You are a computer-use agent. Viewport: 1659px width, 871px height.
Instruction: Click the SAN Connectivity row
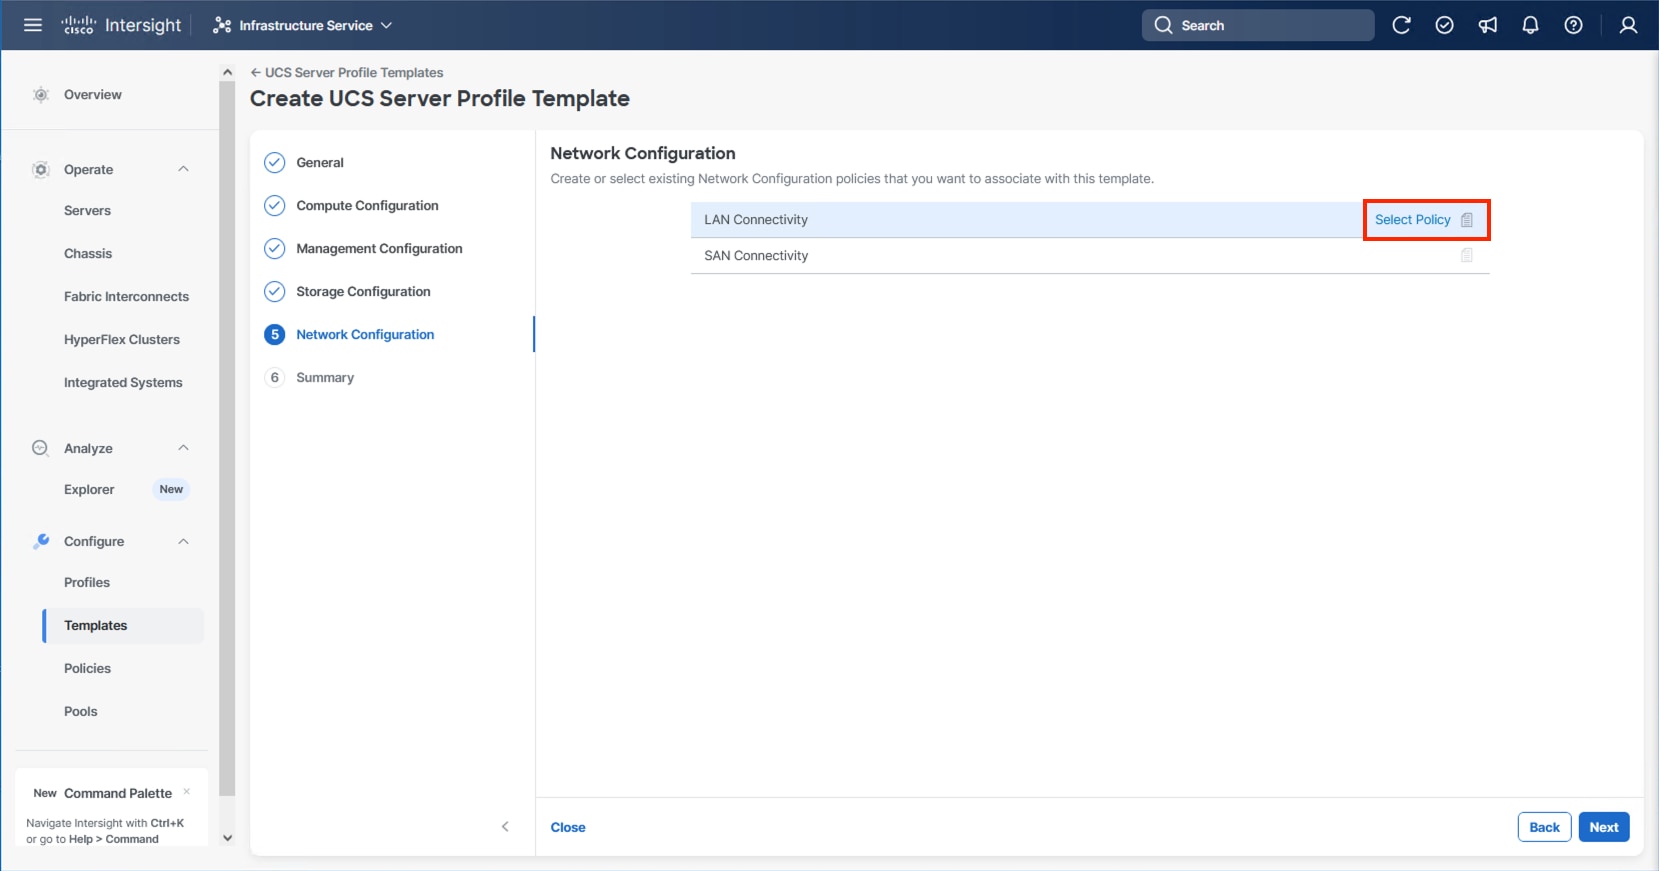point(1090,256)
